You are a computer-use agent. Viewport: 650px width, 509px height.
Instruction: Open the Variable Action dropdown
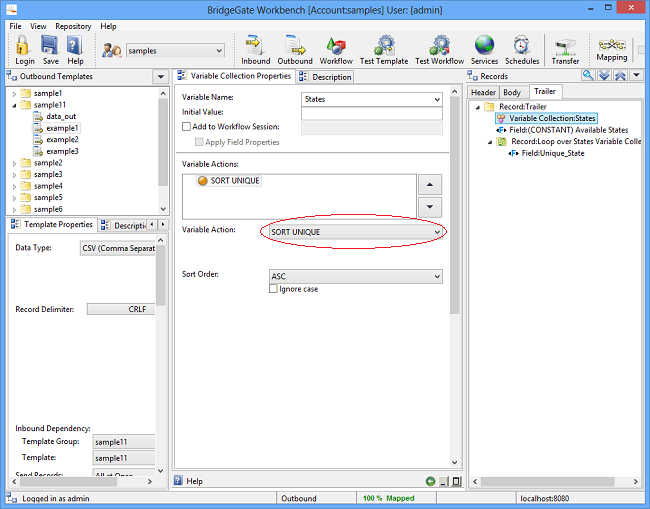(x=355, y=232)
